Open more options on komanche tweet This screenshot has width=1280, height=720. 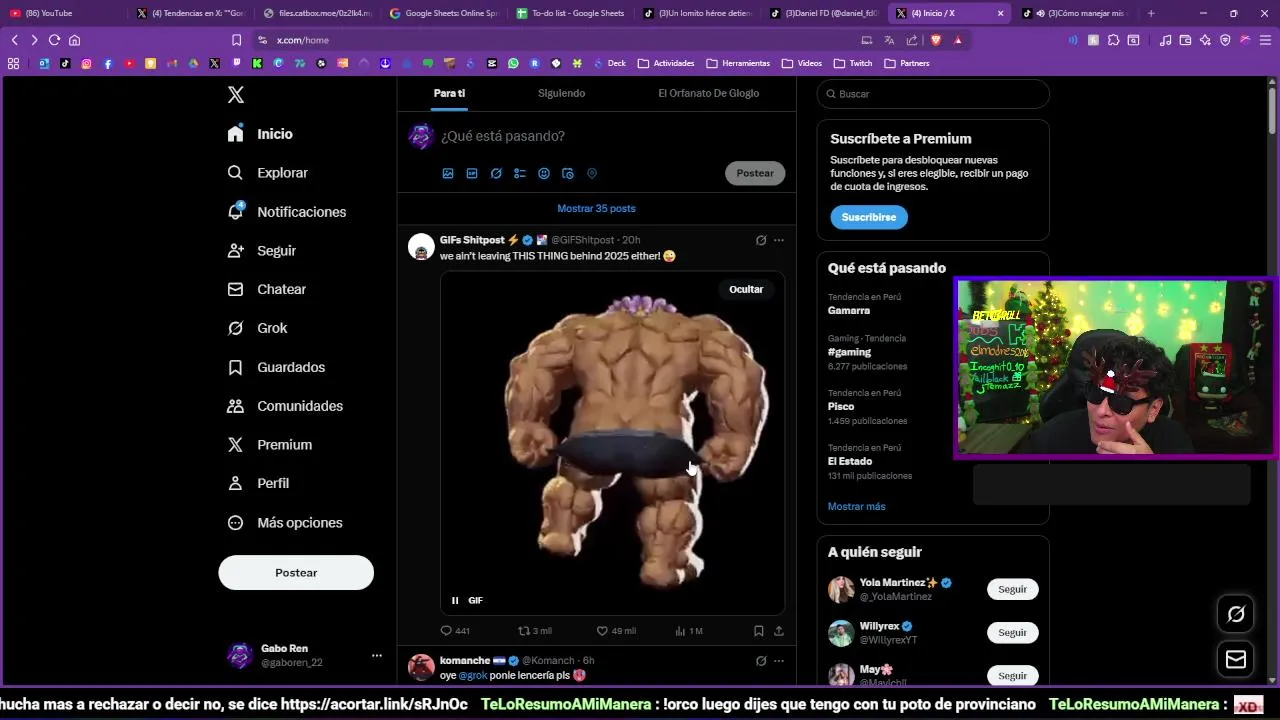click(x=779, y=661)
